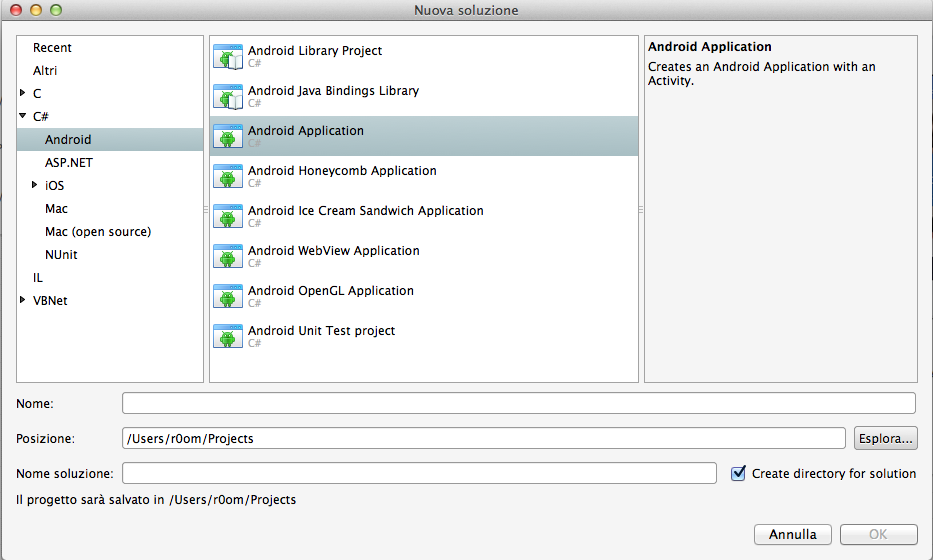Focus the Nome text field
Viewport: 933px width, 560px height.
(x=519, y=403)
